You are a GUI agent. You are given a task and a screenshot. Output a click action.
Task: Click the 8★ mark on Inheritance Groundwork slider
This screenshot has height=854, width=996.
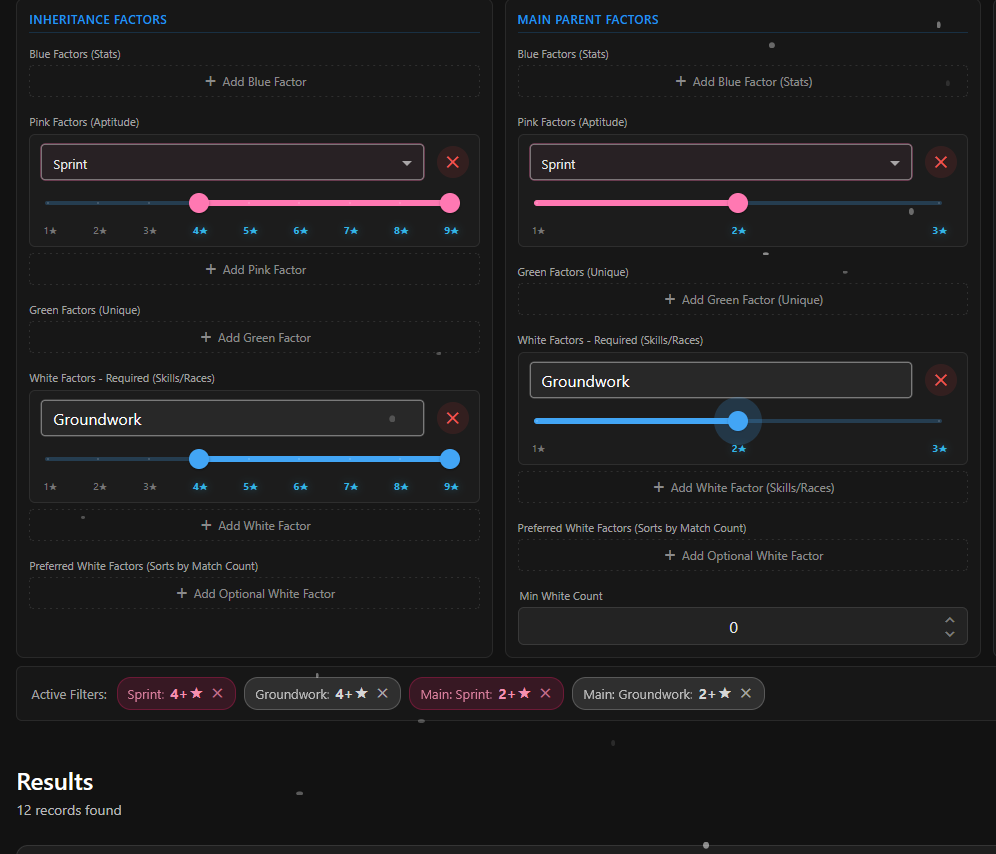point(401,487)
